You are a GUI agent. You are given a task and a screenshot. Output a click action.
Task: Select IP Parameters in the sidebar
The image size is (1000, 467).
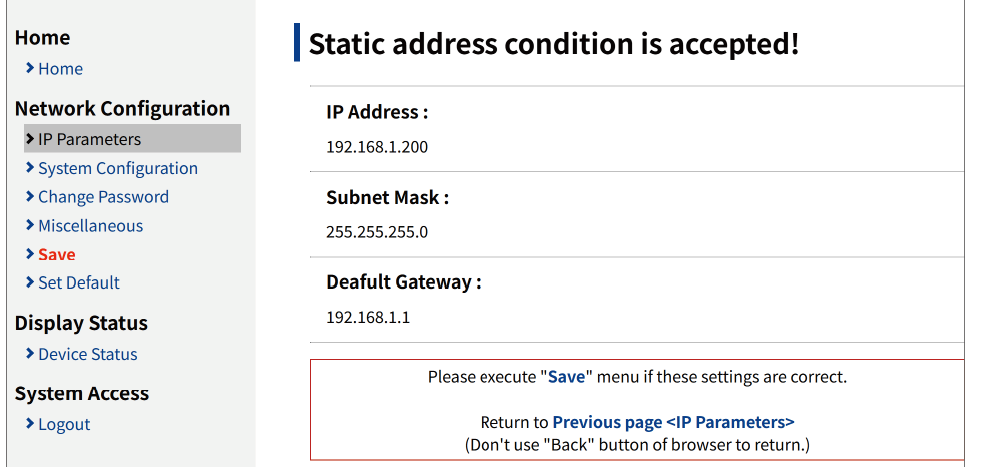89,139
